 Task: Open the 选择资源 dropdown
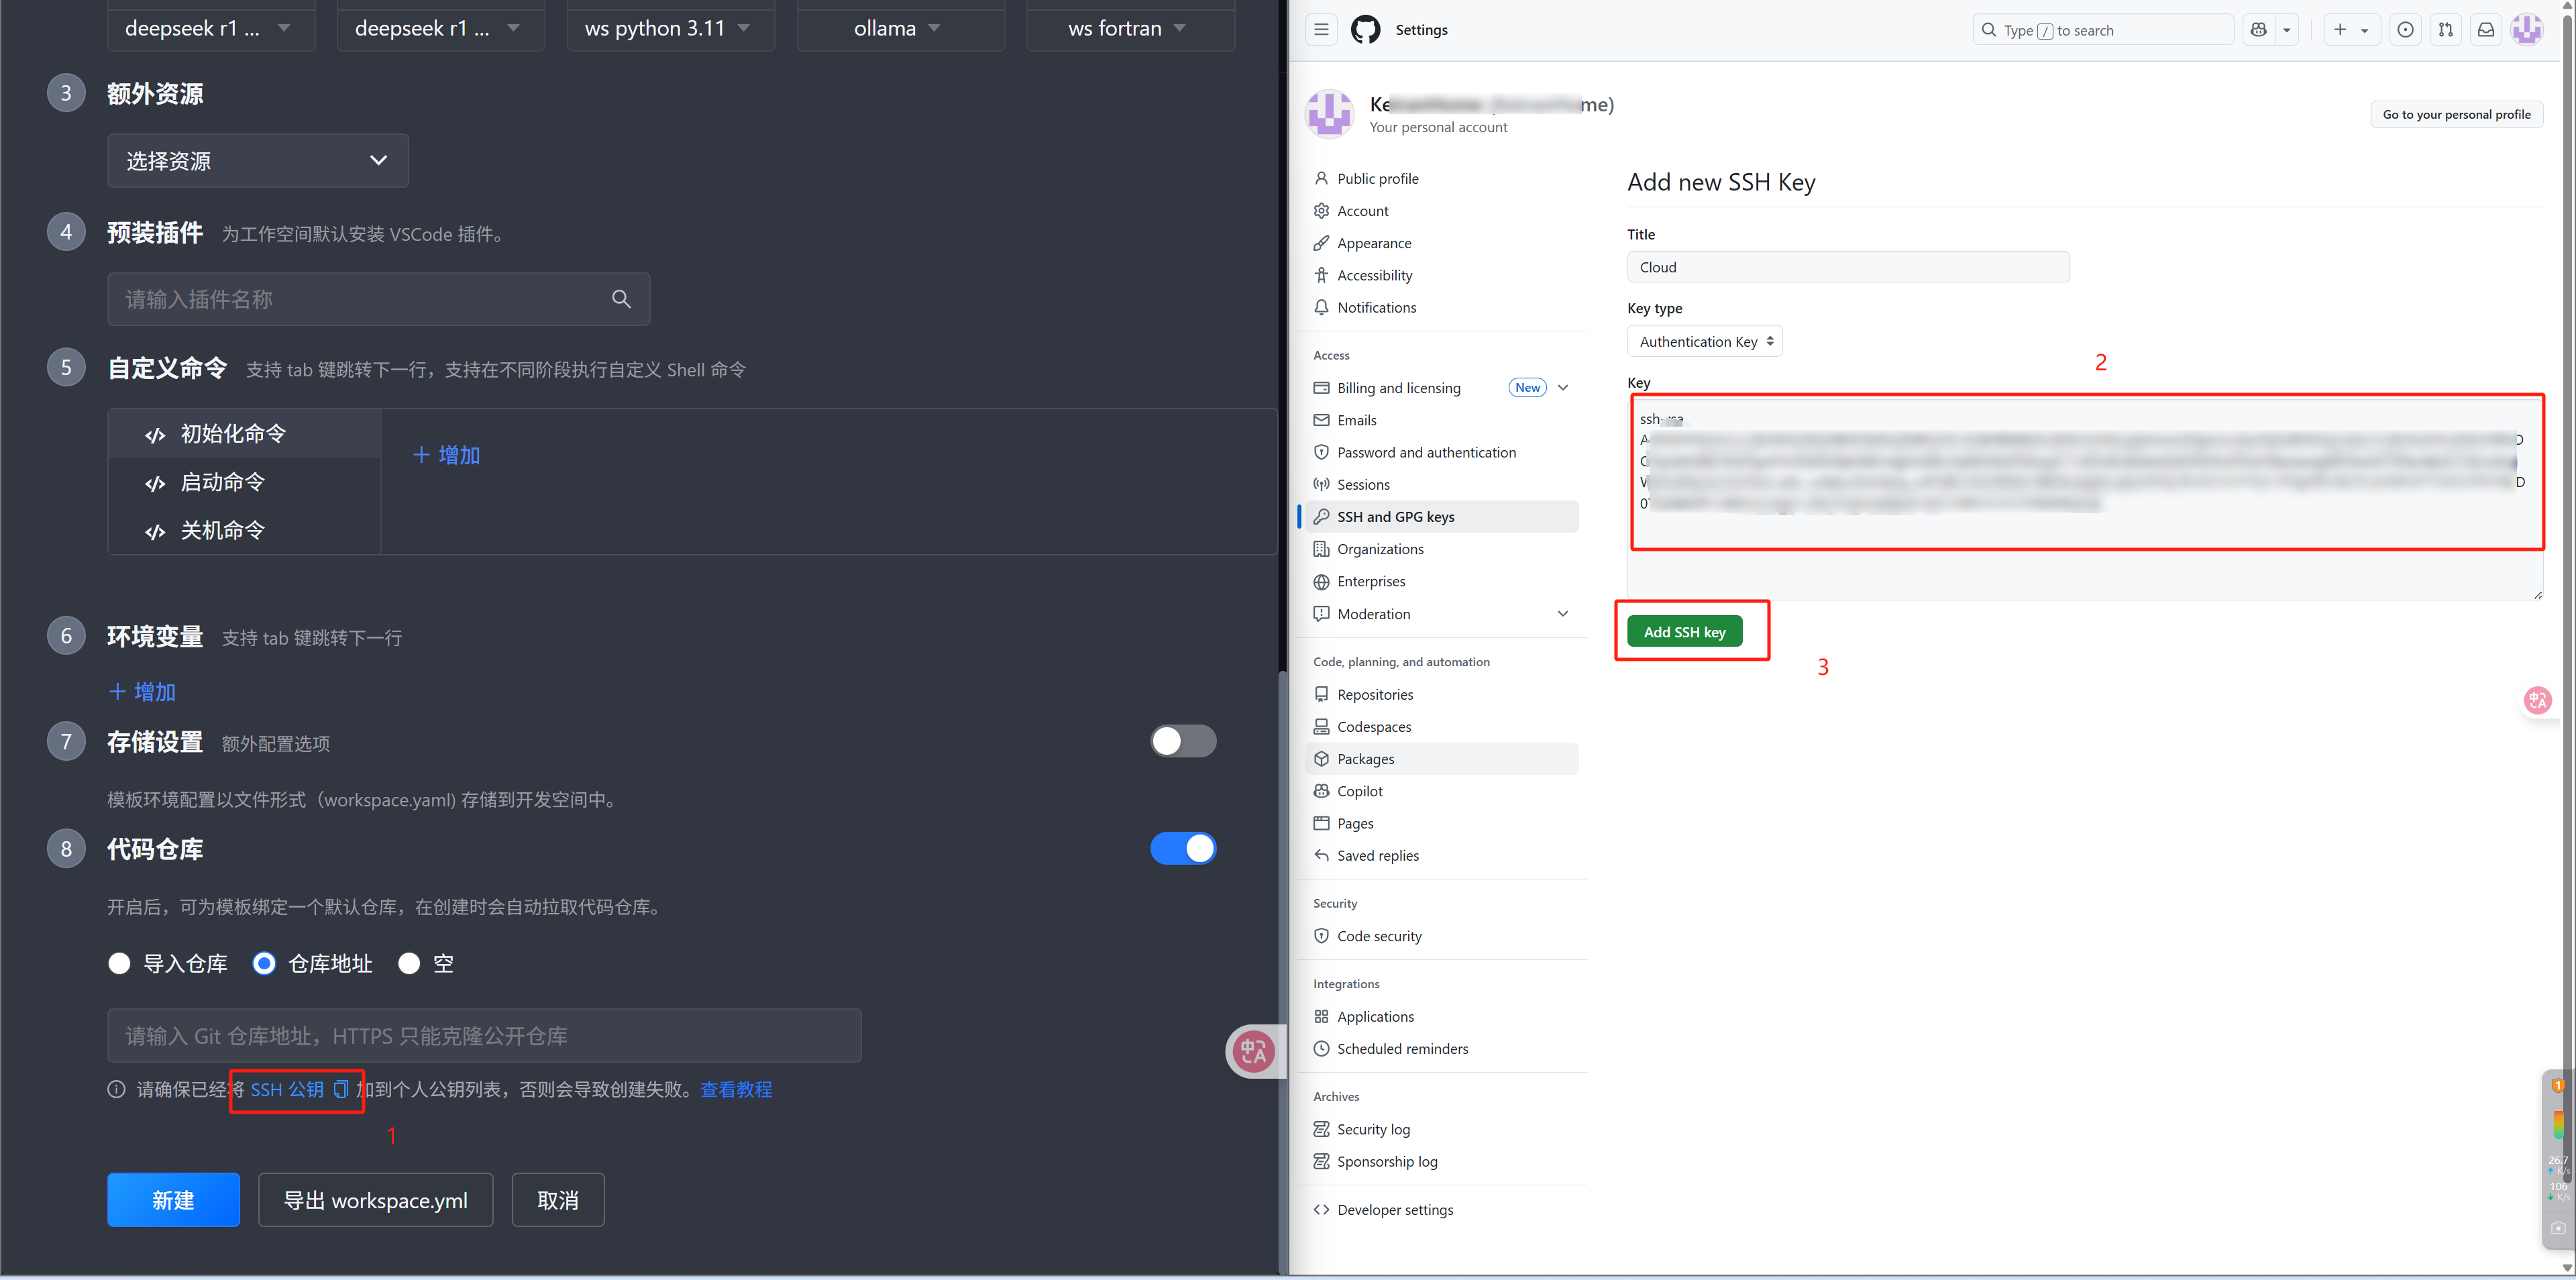257,161
